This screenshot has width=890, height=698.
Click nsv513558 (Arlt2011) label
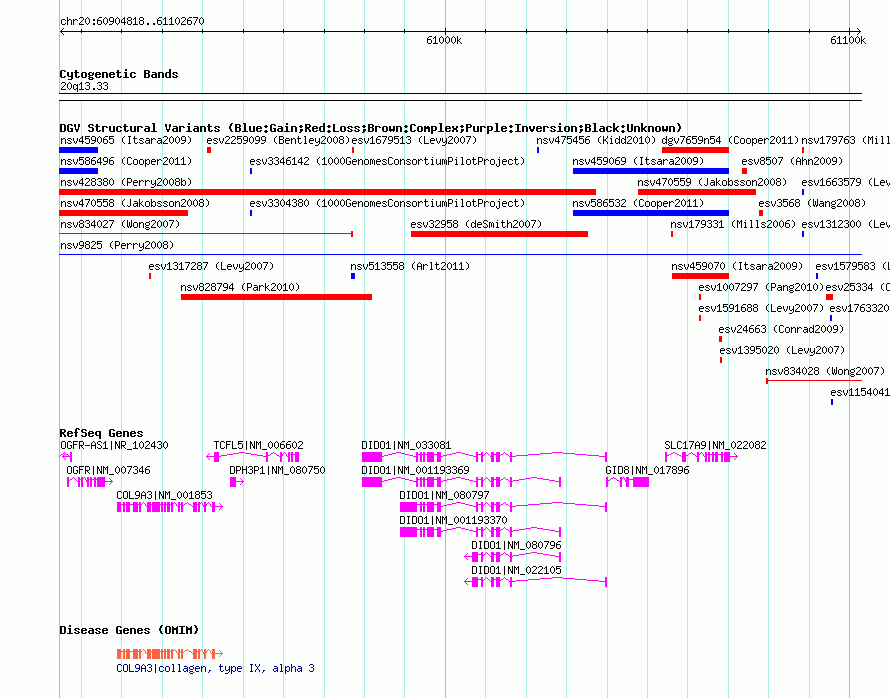410,266
